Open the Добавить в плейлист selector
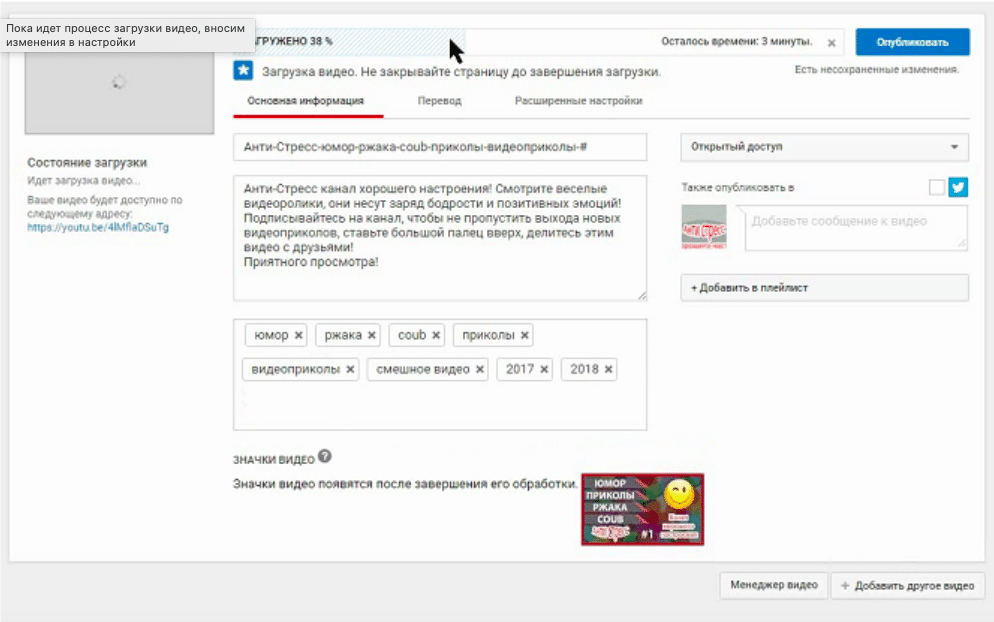The image size is (994, 622). pyautogui.click(x=824, y=288)
